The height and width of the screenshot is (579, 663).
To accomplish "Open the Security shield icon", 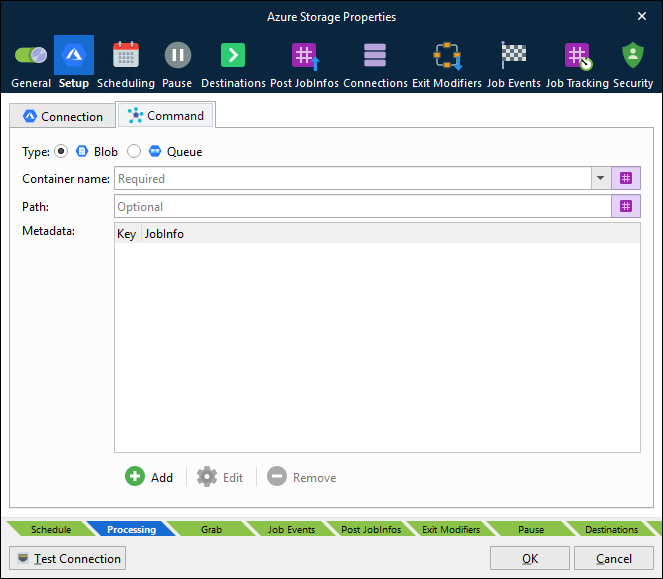I will tap(633, 55).
